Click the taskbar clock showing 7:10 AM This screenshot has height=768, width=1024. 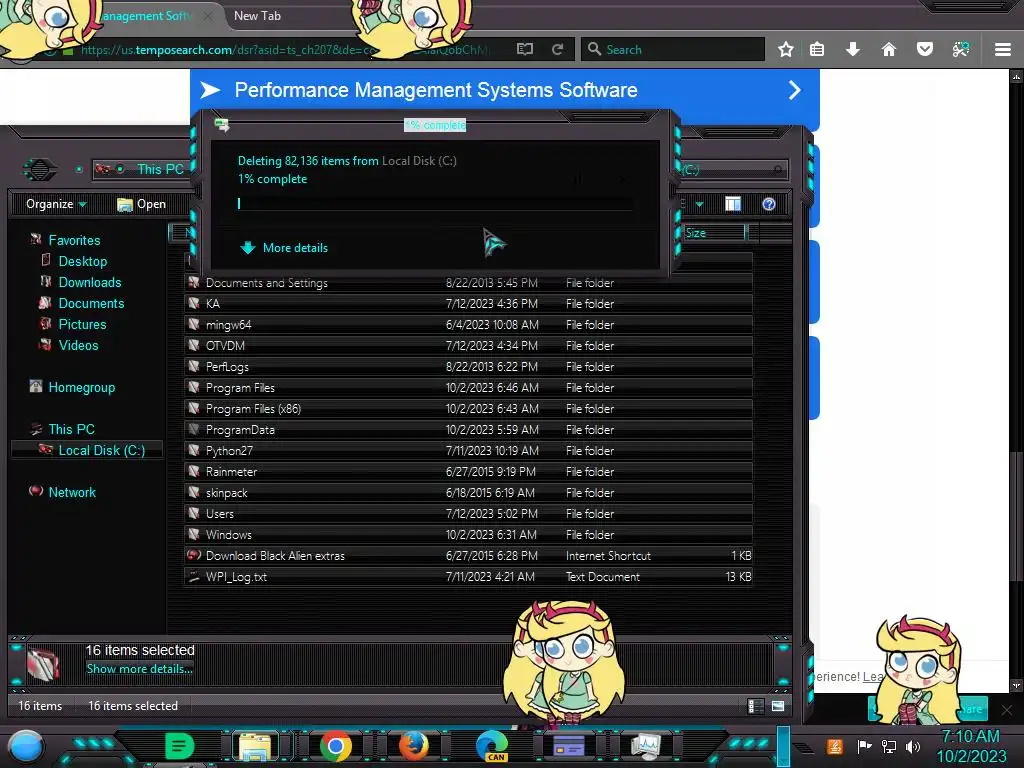point(970,746)
